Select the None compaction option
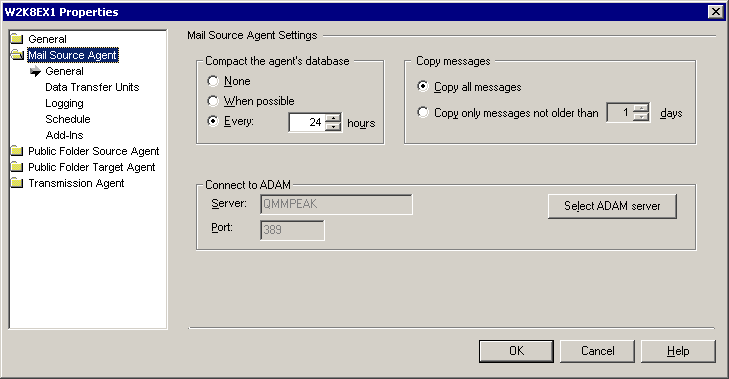This screenshot has width=729, height=379. coord(213,81)
